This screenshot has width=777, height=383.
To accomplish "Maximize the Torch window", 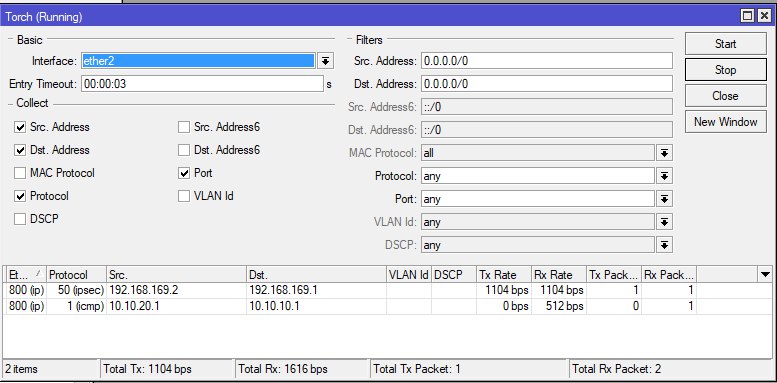I will (747, 16).
